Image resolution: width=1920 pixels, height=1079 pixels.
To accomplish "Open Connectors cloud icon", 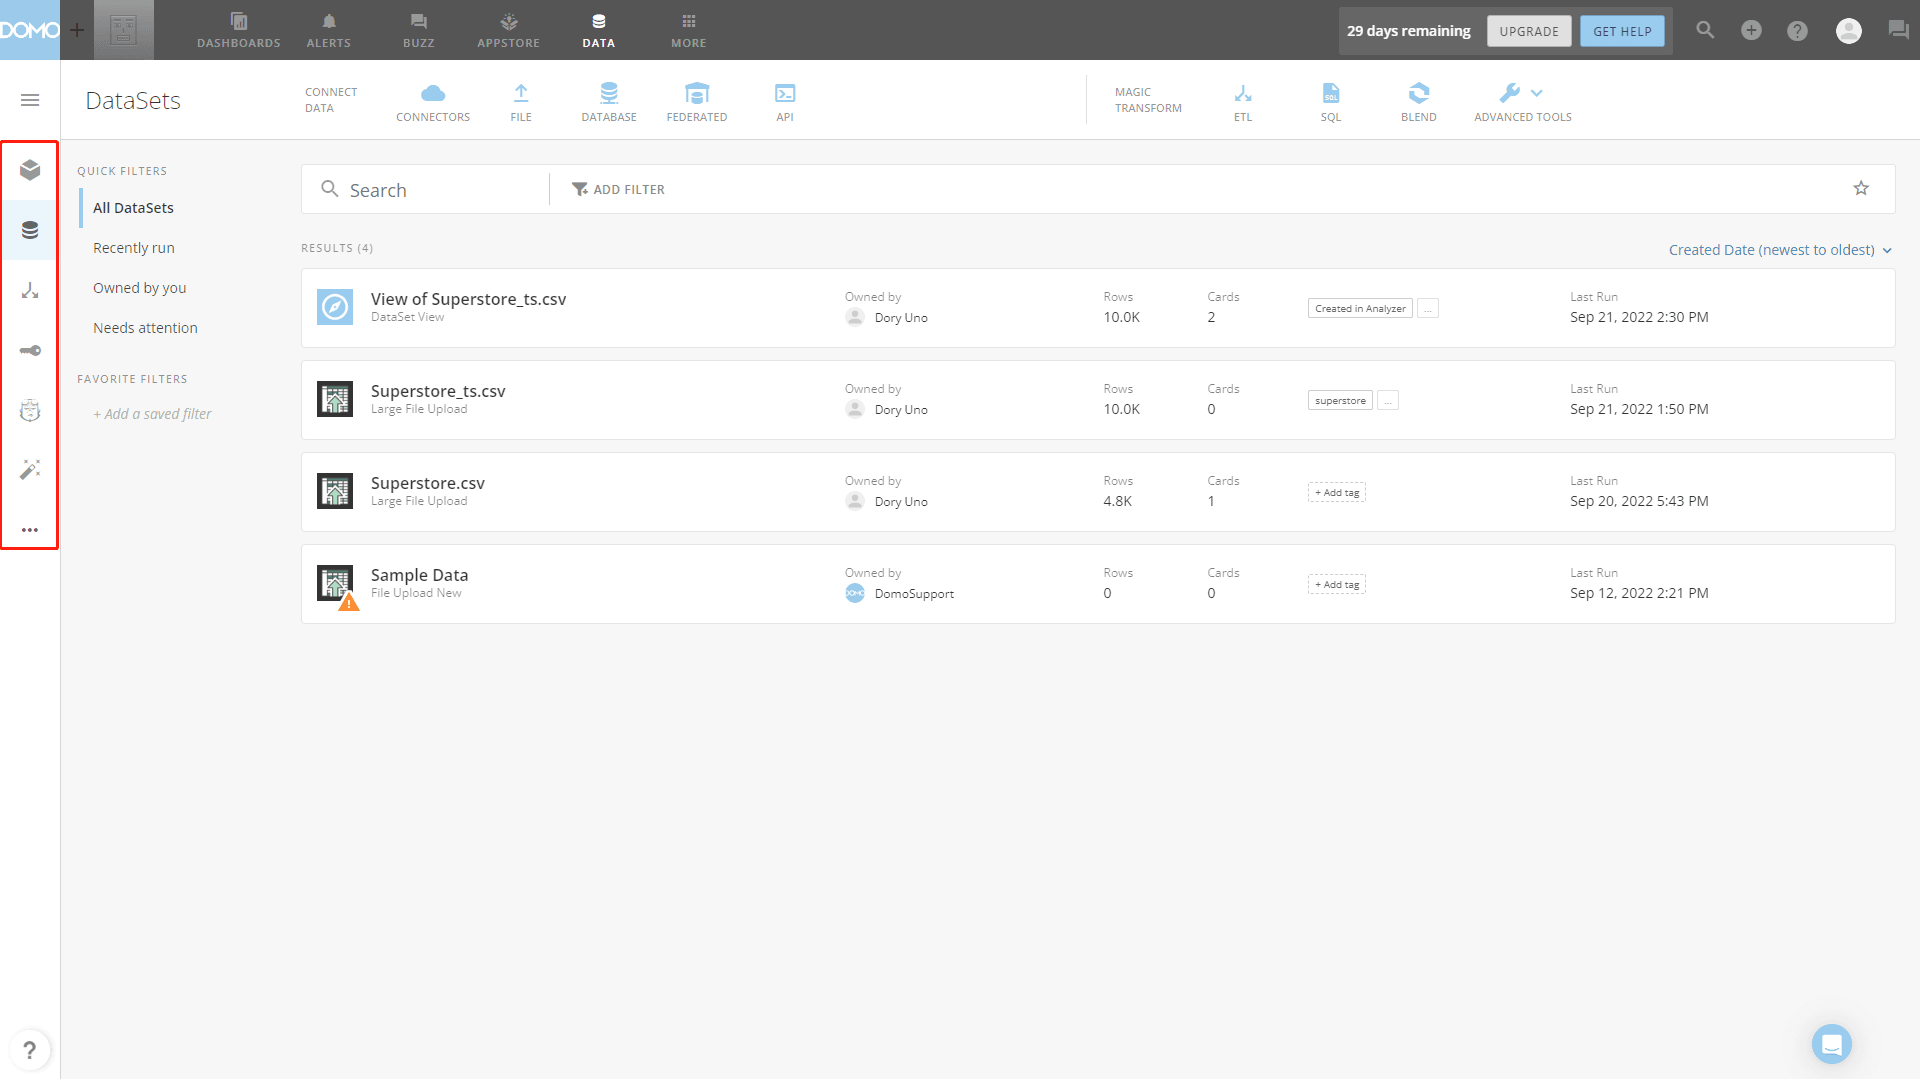I will 433,102.
